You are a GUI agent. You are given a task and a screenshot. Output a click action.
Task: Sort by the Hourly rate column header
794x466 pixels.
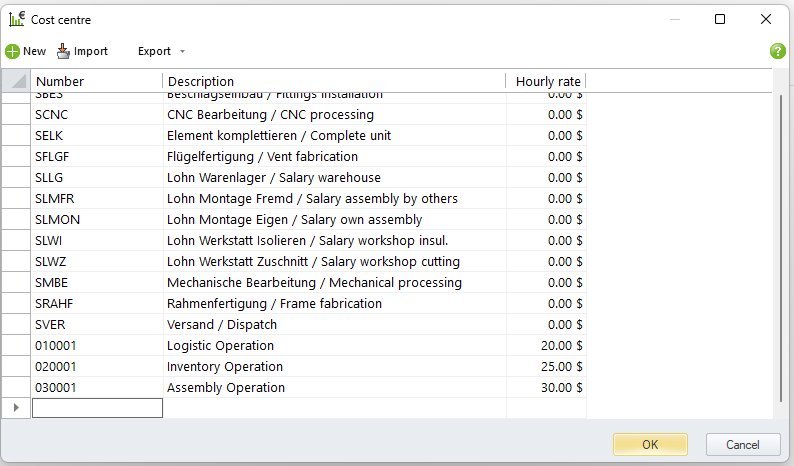click(546, 81)
